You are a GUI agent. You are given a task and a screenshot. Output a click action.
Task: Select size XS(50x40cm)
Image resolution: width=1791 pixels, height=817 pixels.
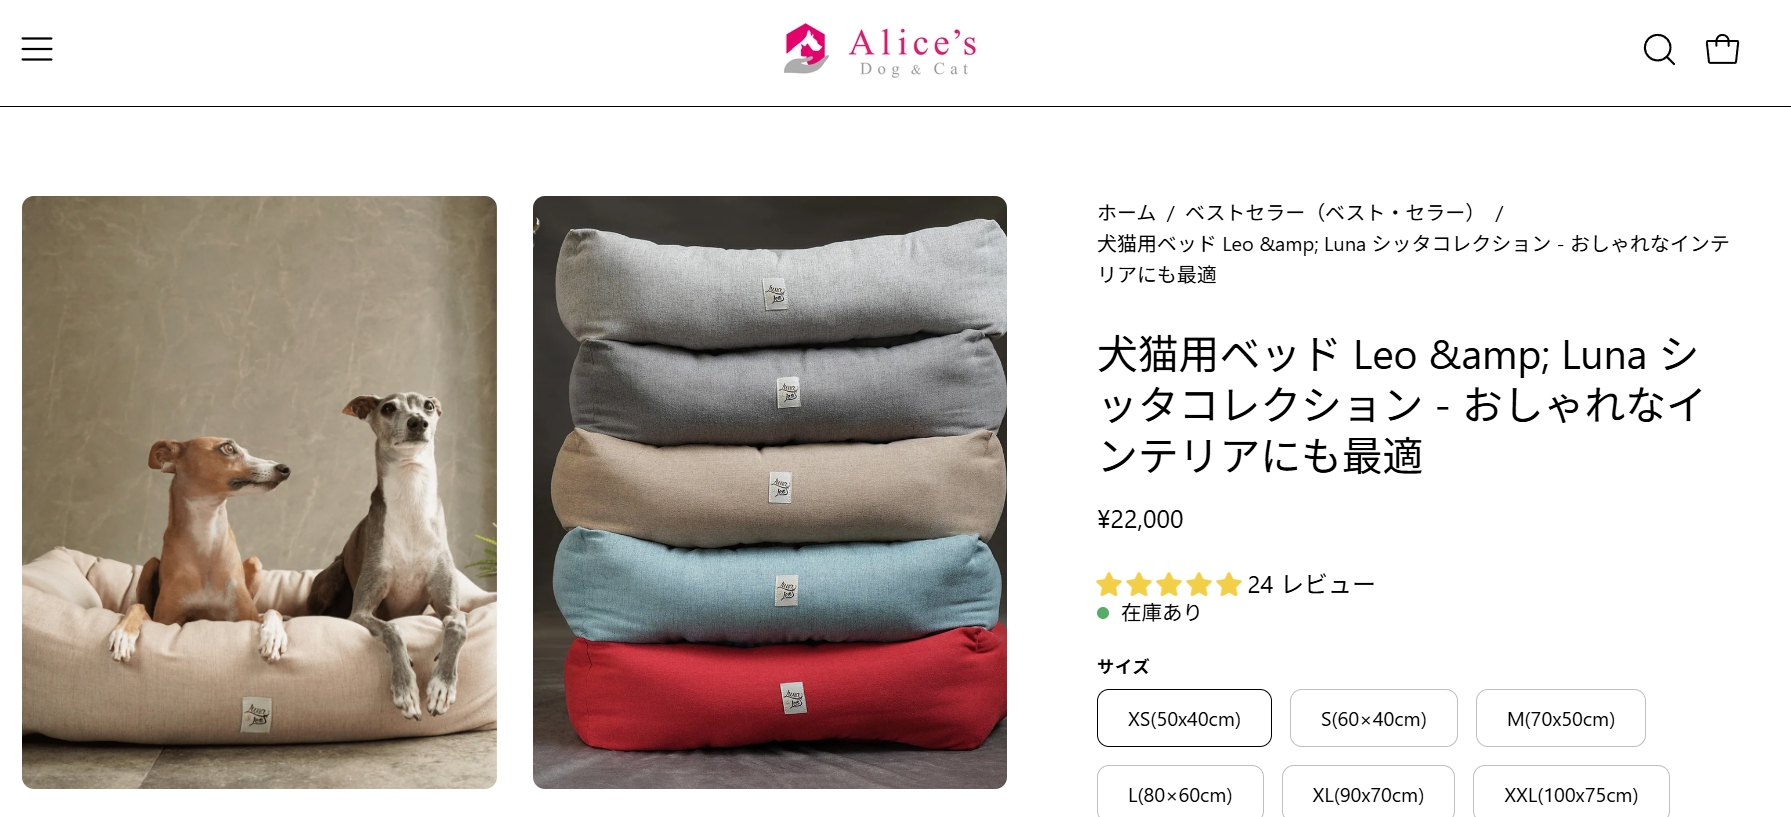[1184, 718]
